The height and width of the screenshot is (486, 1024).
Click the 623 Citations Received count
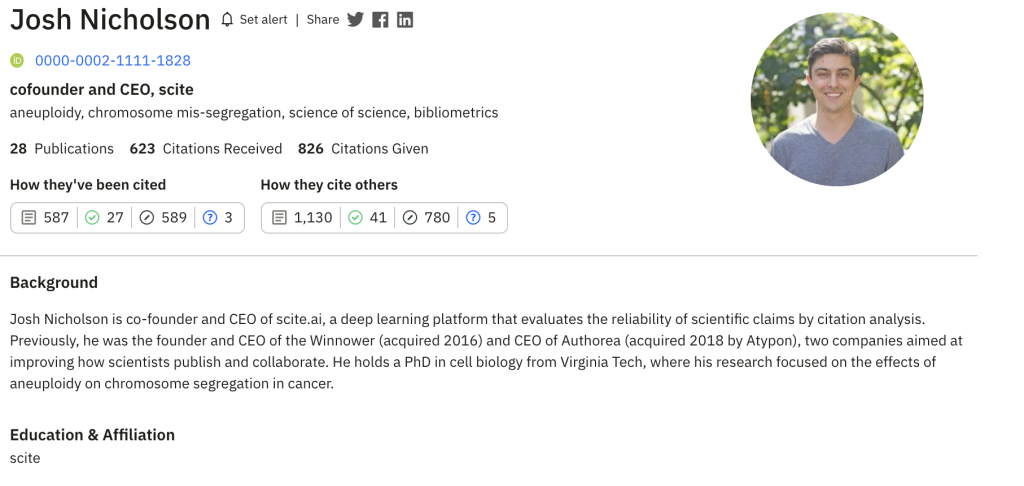click(x=206, y=149)
